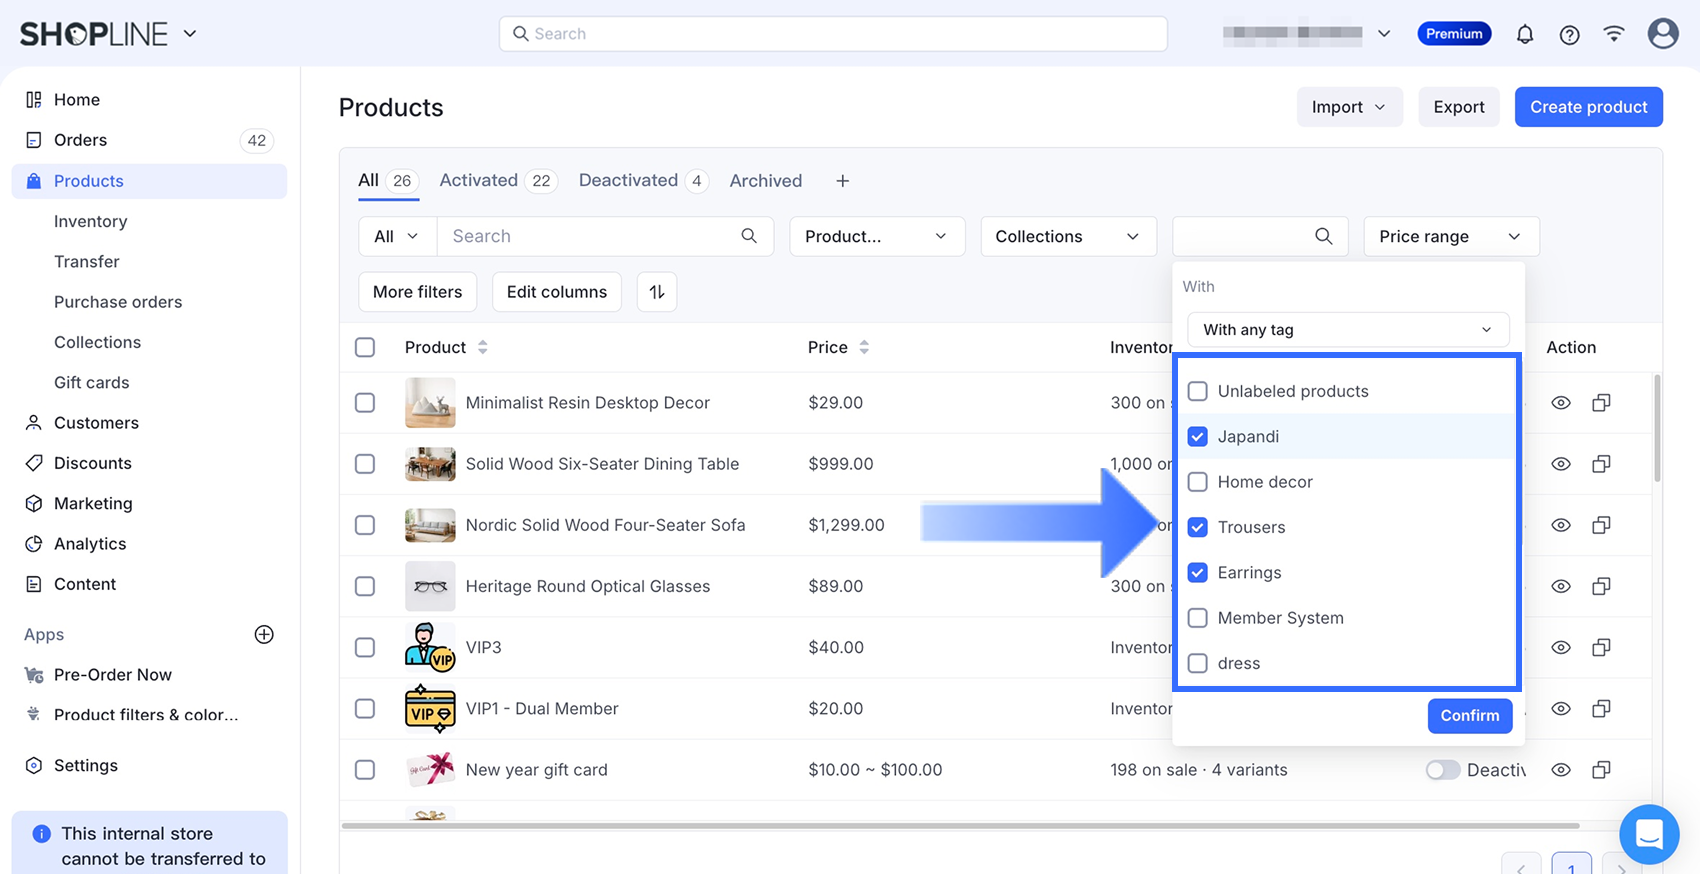Open the user account avatar

click(x=1662, y=34)
